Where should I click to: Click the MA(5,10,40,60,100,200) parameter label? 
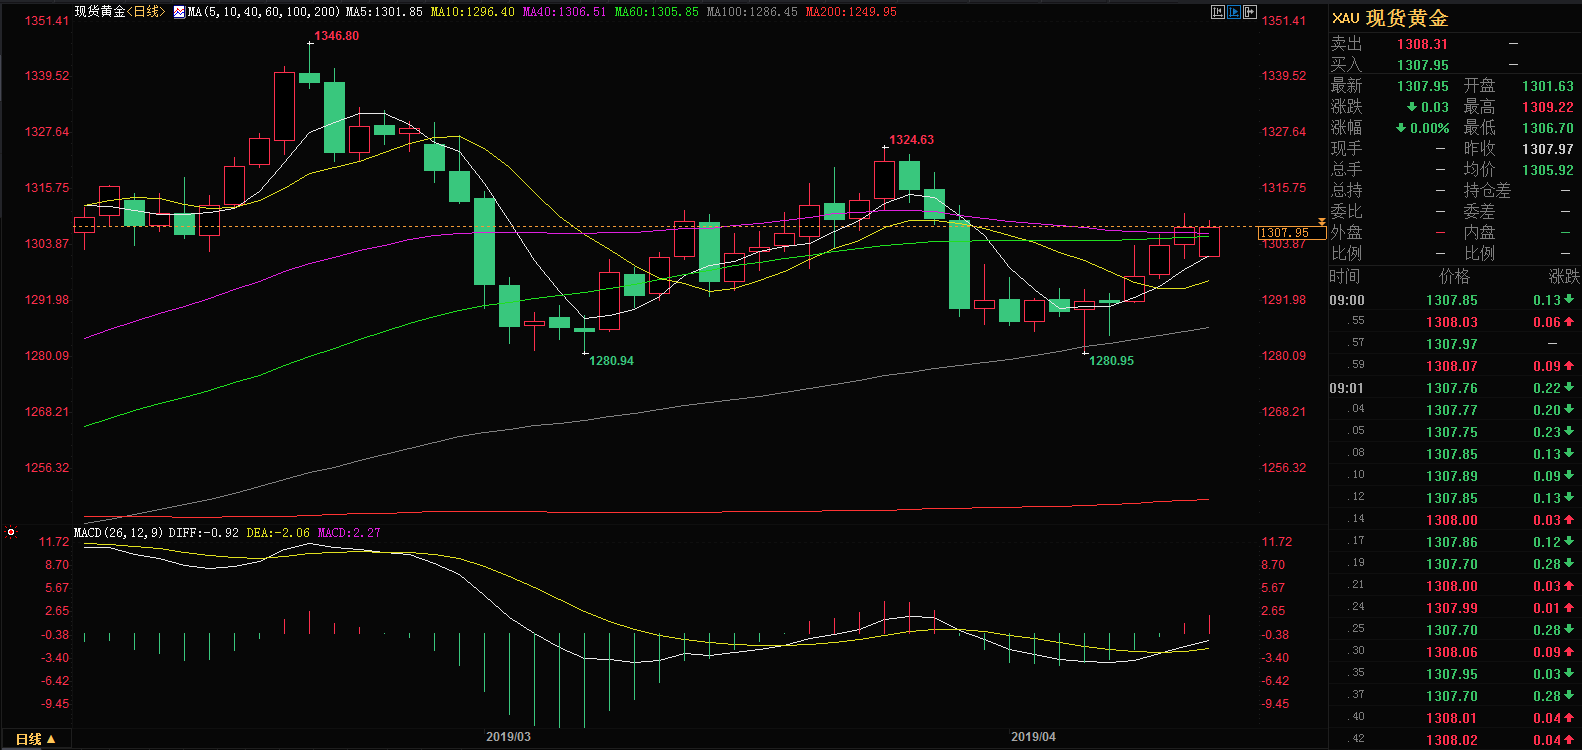pyautogui.click(x=264, y=12)
